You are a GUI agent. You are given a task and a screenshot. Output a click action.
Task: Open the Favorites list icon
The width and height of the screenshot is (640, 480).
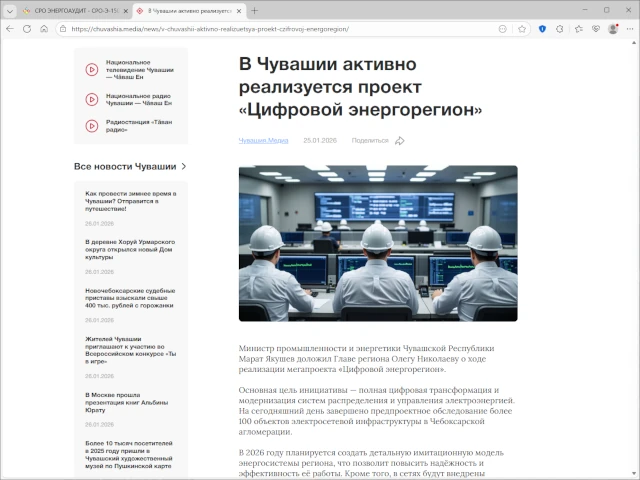[x=578, y=29]
